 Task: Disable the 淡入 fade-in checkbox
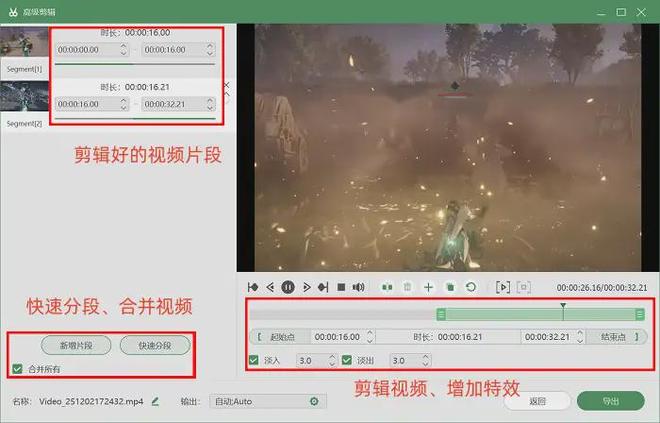point(254,360)
